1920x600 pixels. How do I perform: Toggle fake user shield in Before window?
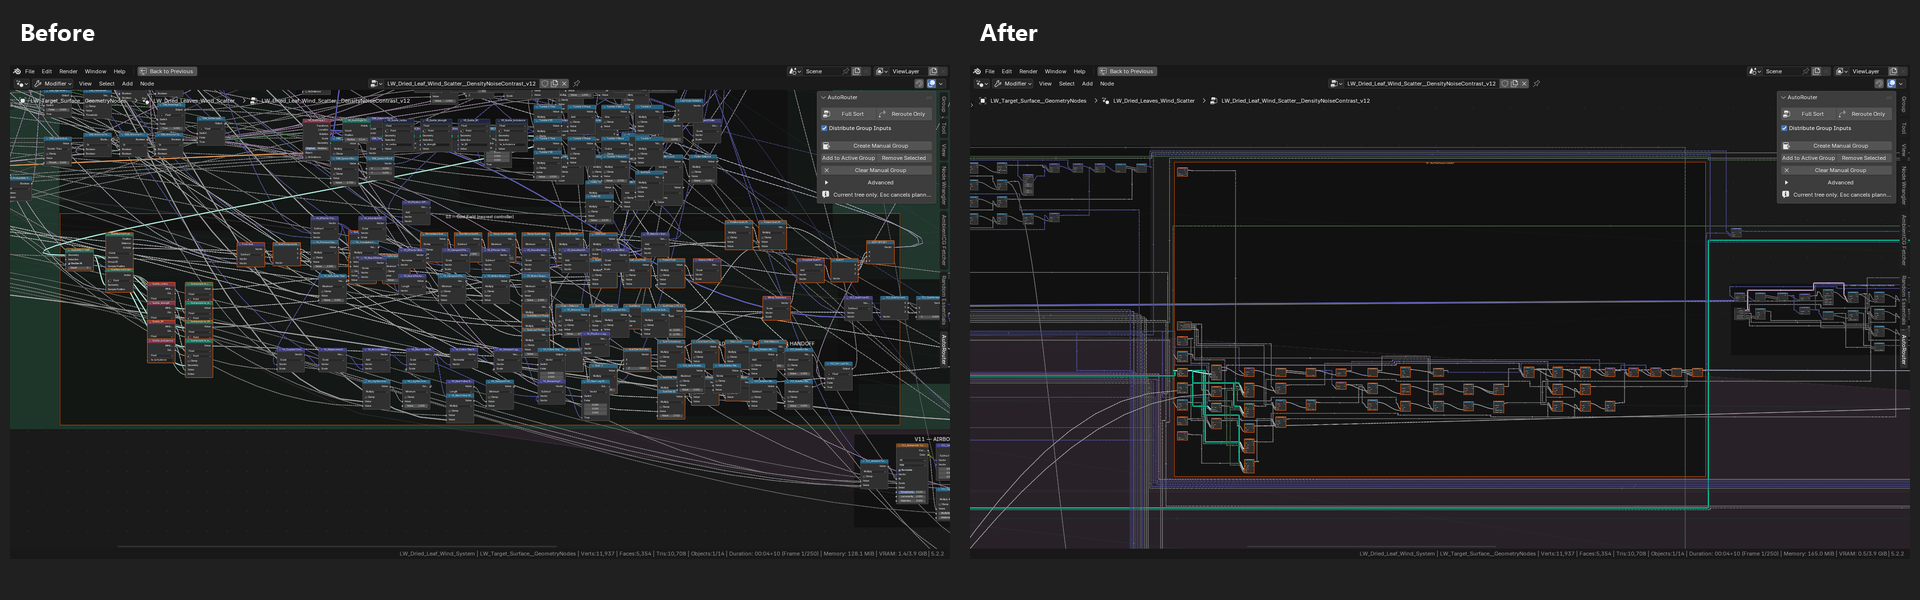coord(545,84)
